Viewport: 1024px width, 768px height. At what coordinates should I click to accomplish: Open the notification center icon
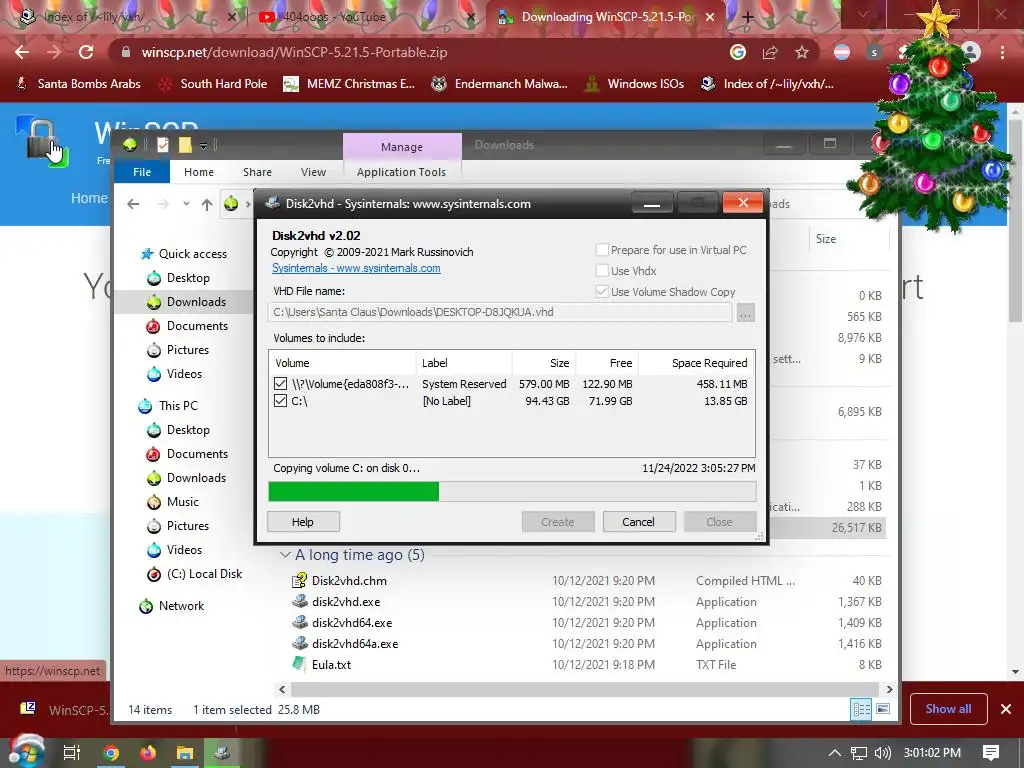(x=991, y=753)
